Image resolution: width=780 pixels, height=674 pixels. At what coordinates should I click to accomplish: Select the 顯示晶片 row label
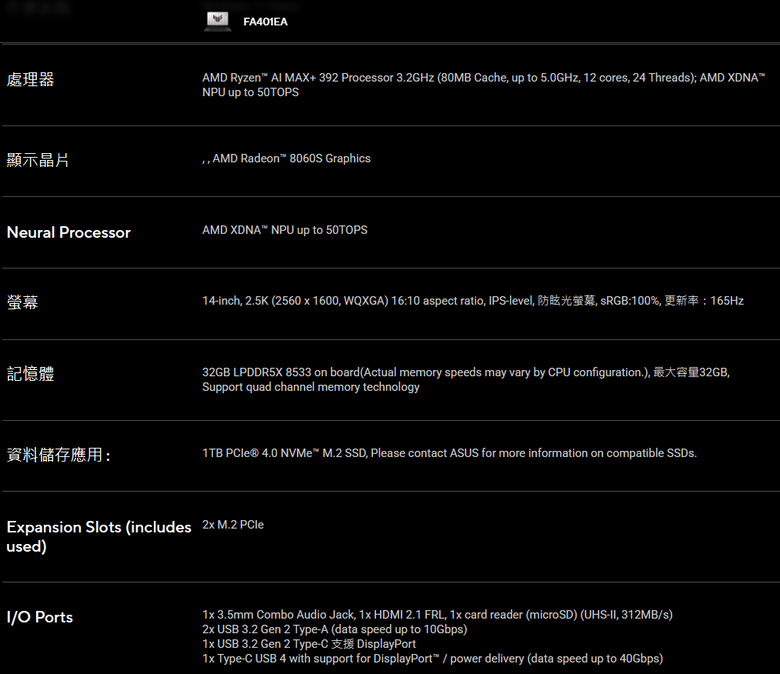38,160
